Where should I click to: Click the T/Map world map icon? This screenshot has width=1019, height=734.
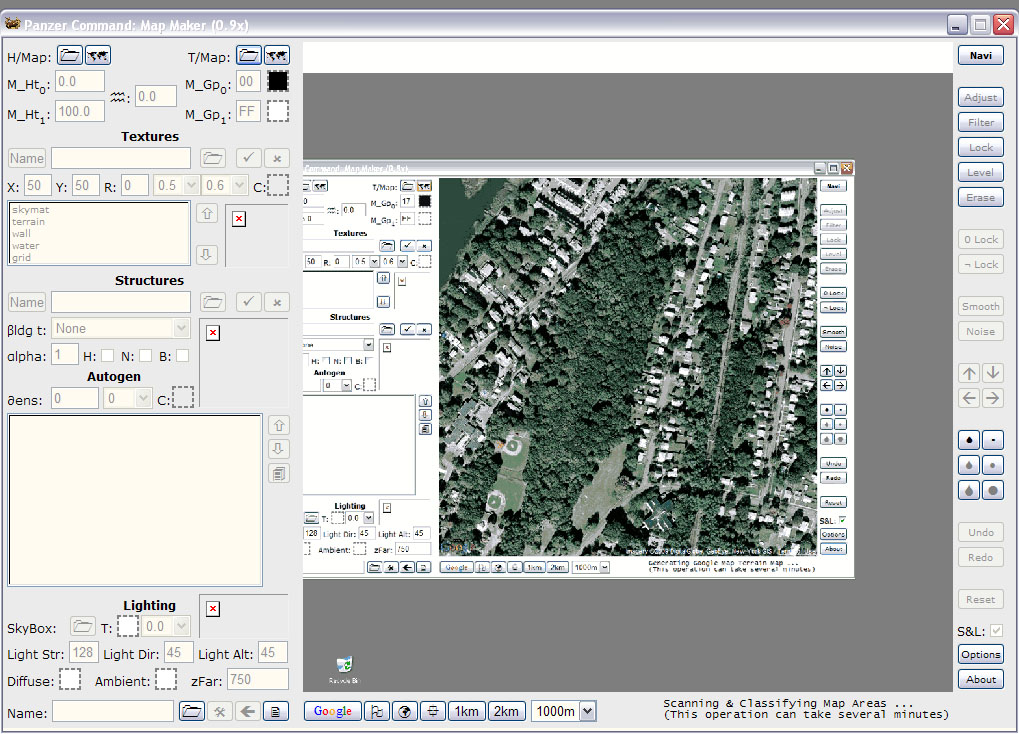pos(277,56)
